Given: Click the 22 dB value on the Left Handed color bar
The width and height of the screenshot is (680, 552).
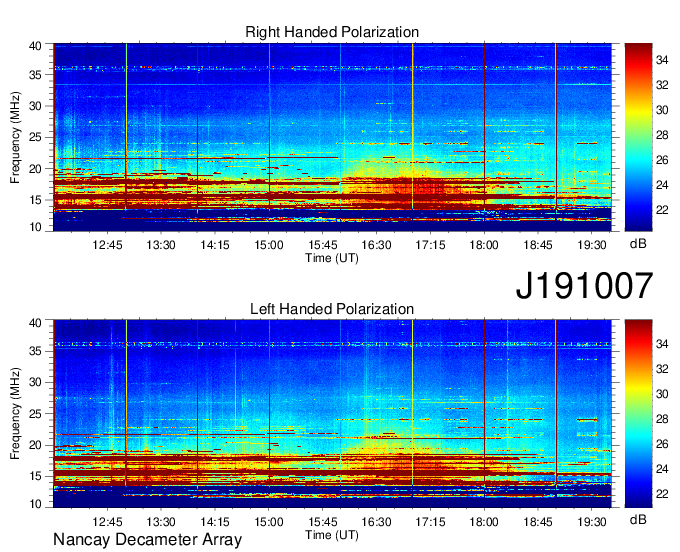Looking at the screenshot, I should [x=662, y=494].
